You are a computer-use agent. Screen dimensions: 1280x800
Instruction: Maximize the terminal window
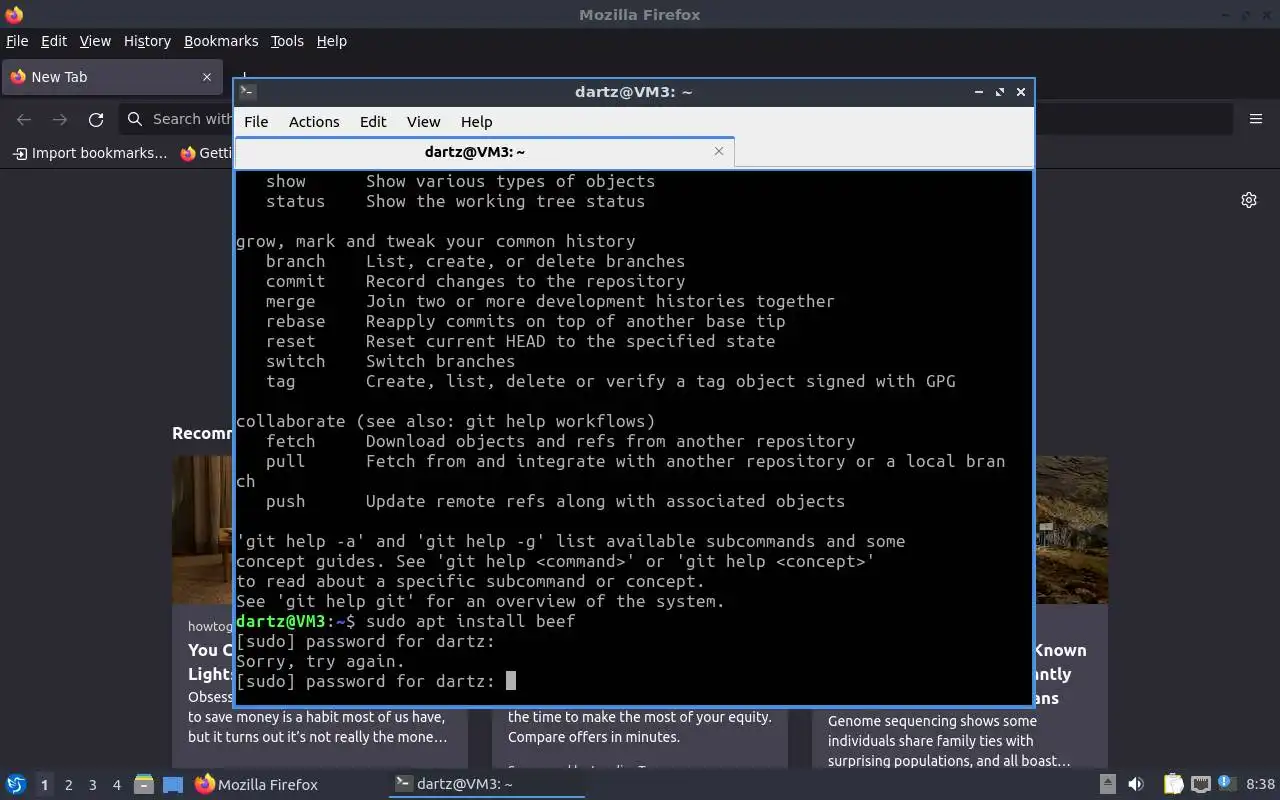coord(999,92)
